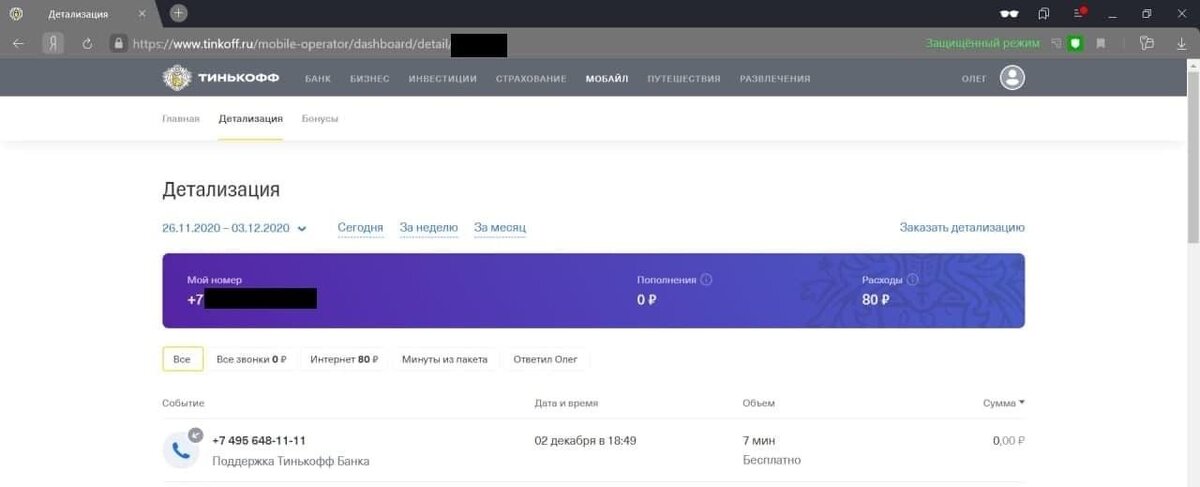1200x487 pixels.
Task: Filter period by За месяц
Action: point(500,228)
